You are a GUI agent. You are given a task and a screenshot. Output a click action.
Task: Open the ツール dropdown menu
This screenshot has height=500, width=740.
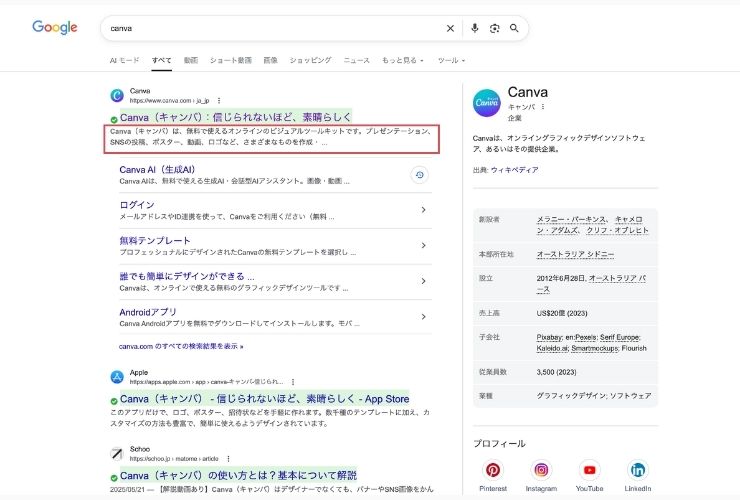(451, 60)
